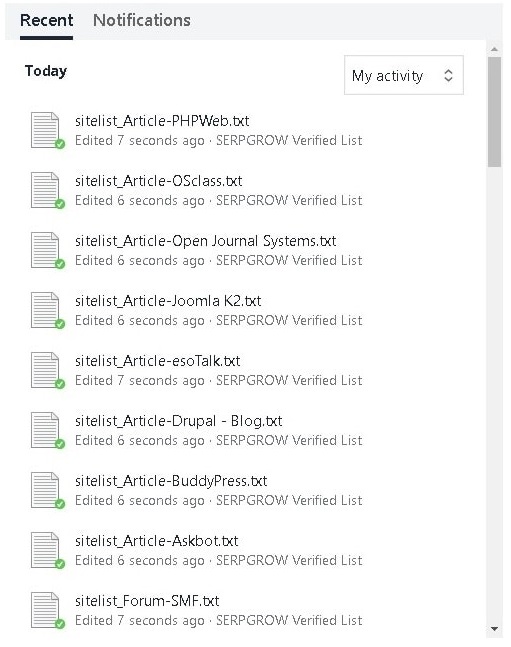
Task: Click the sitelist_Article-OSclass.txt document icon
Action: (x=46, y=190)
